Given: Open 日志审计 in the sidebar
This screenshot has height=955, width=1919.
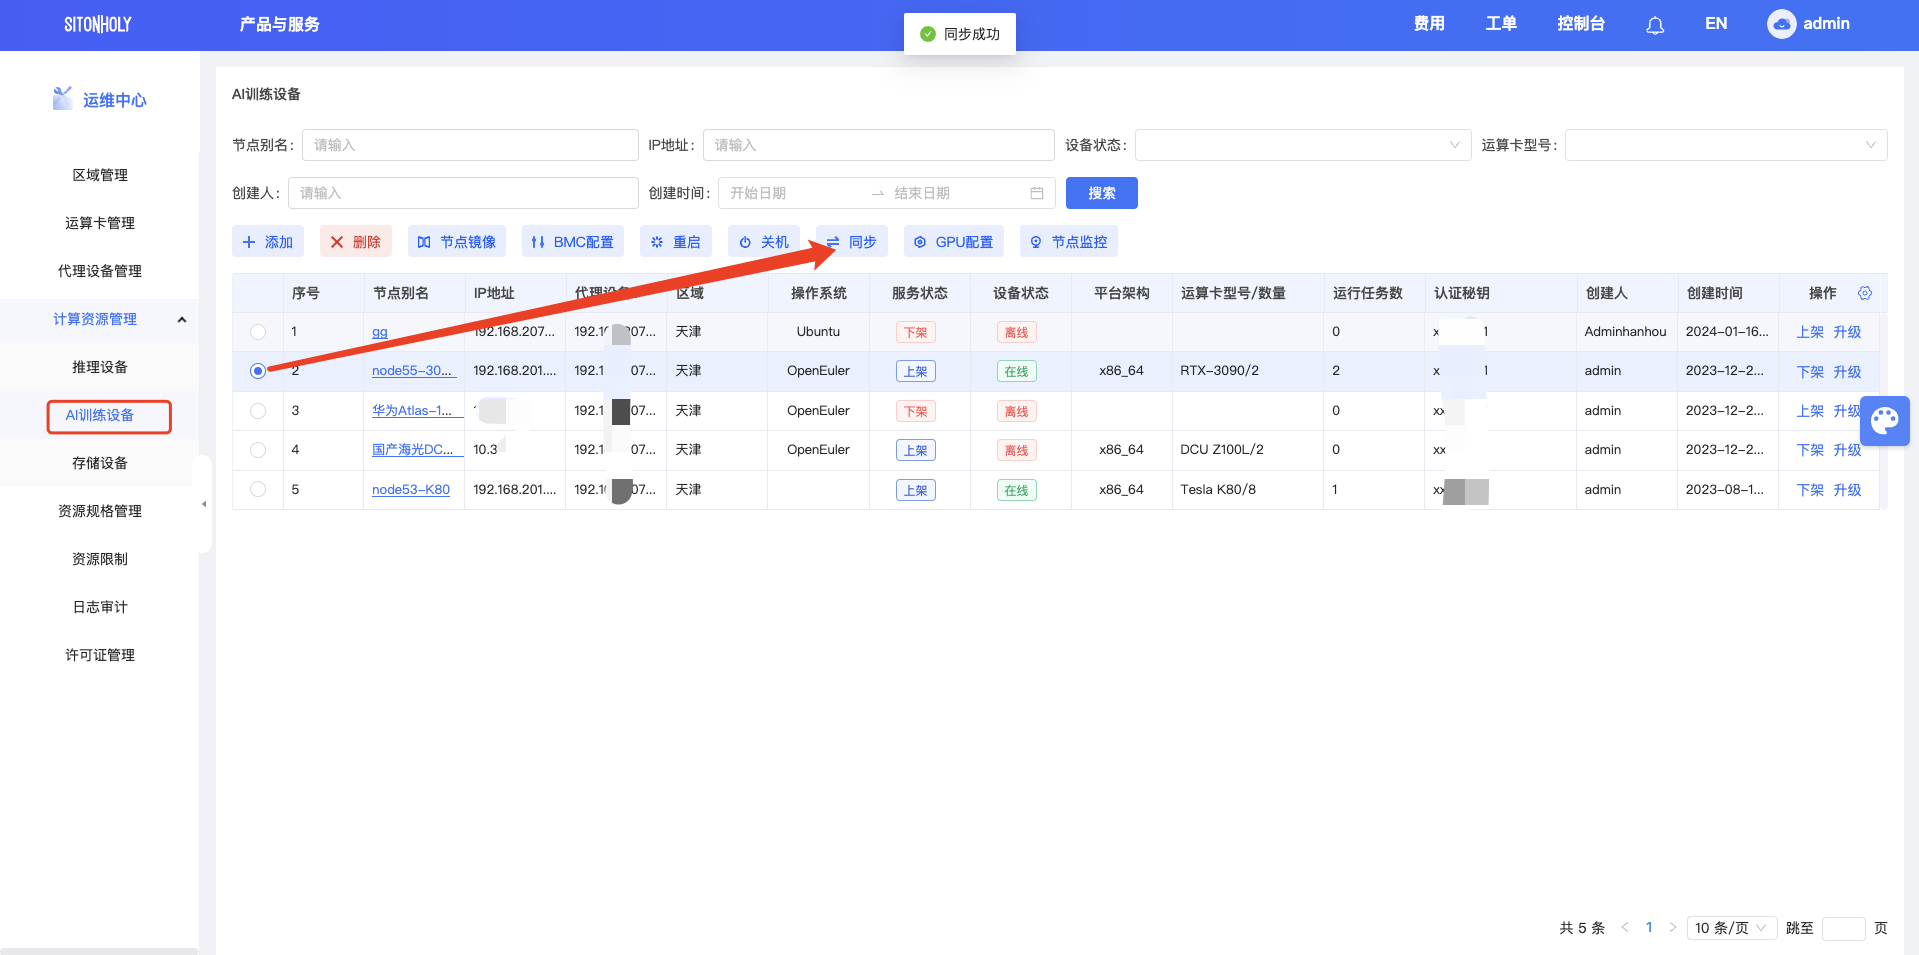Looking at the screenshot, I should point(100,607).
